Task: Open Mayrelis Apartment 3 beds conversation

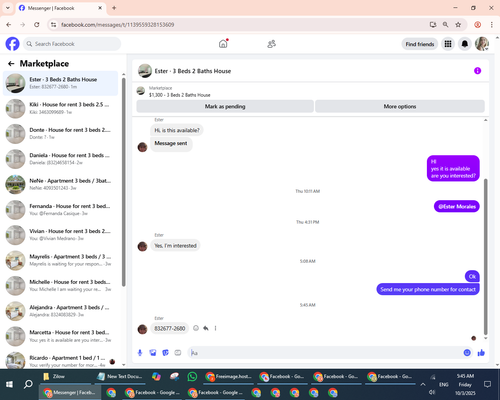Action: point(61,260)
